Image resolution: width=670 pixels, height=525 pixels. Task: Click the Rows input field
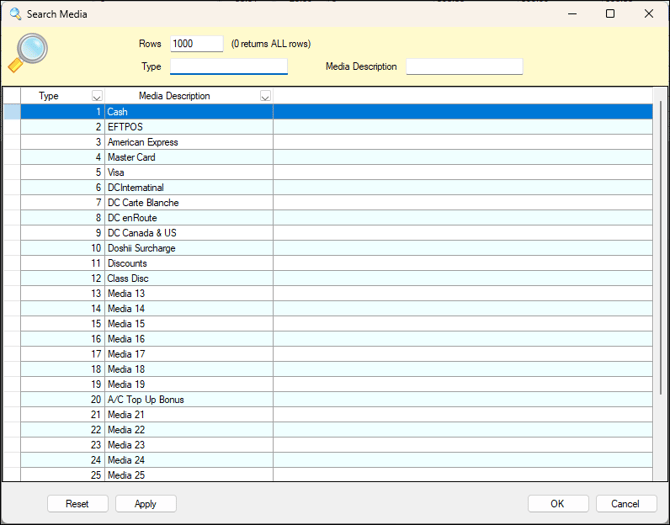[x=197, y=44]
